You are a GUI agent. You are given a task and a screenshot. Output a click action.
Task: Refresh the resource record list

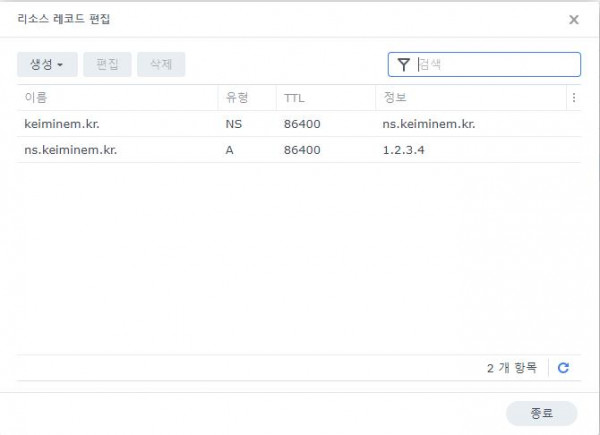(563, 368)
